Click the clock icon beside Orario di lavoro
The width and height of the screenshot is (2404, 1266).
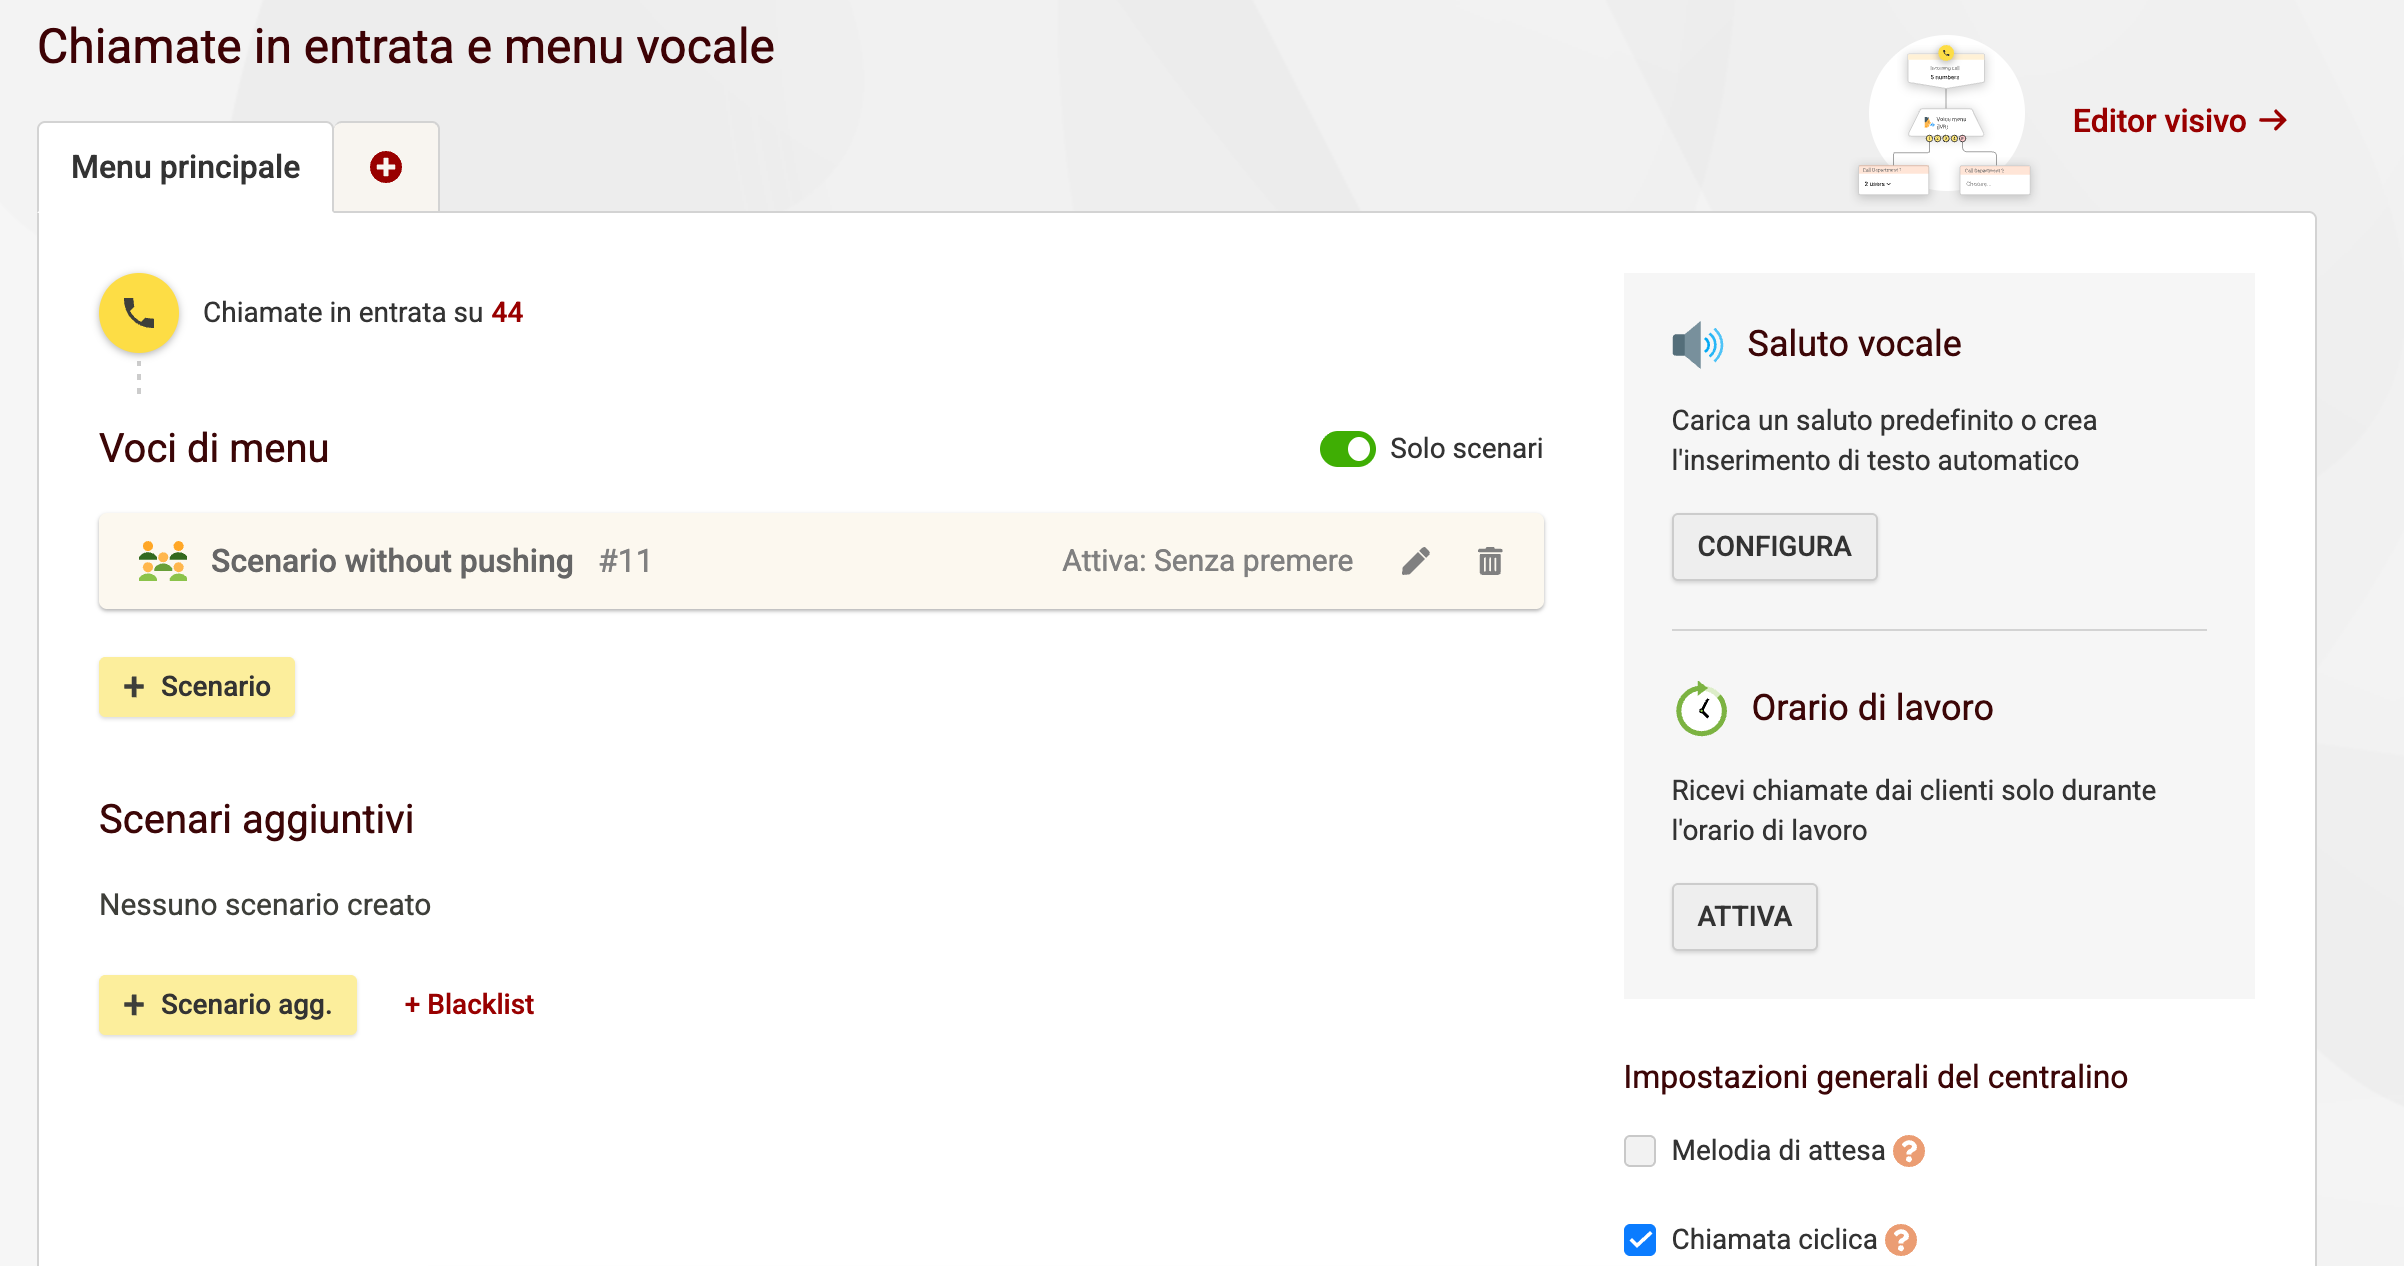pos(1700,708)
